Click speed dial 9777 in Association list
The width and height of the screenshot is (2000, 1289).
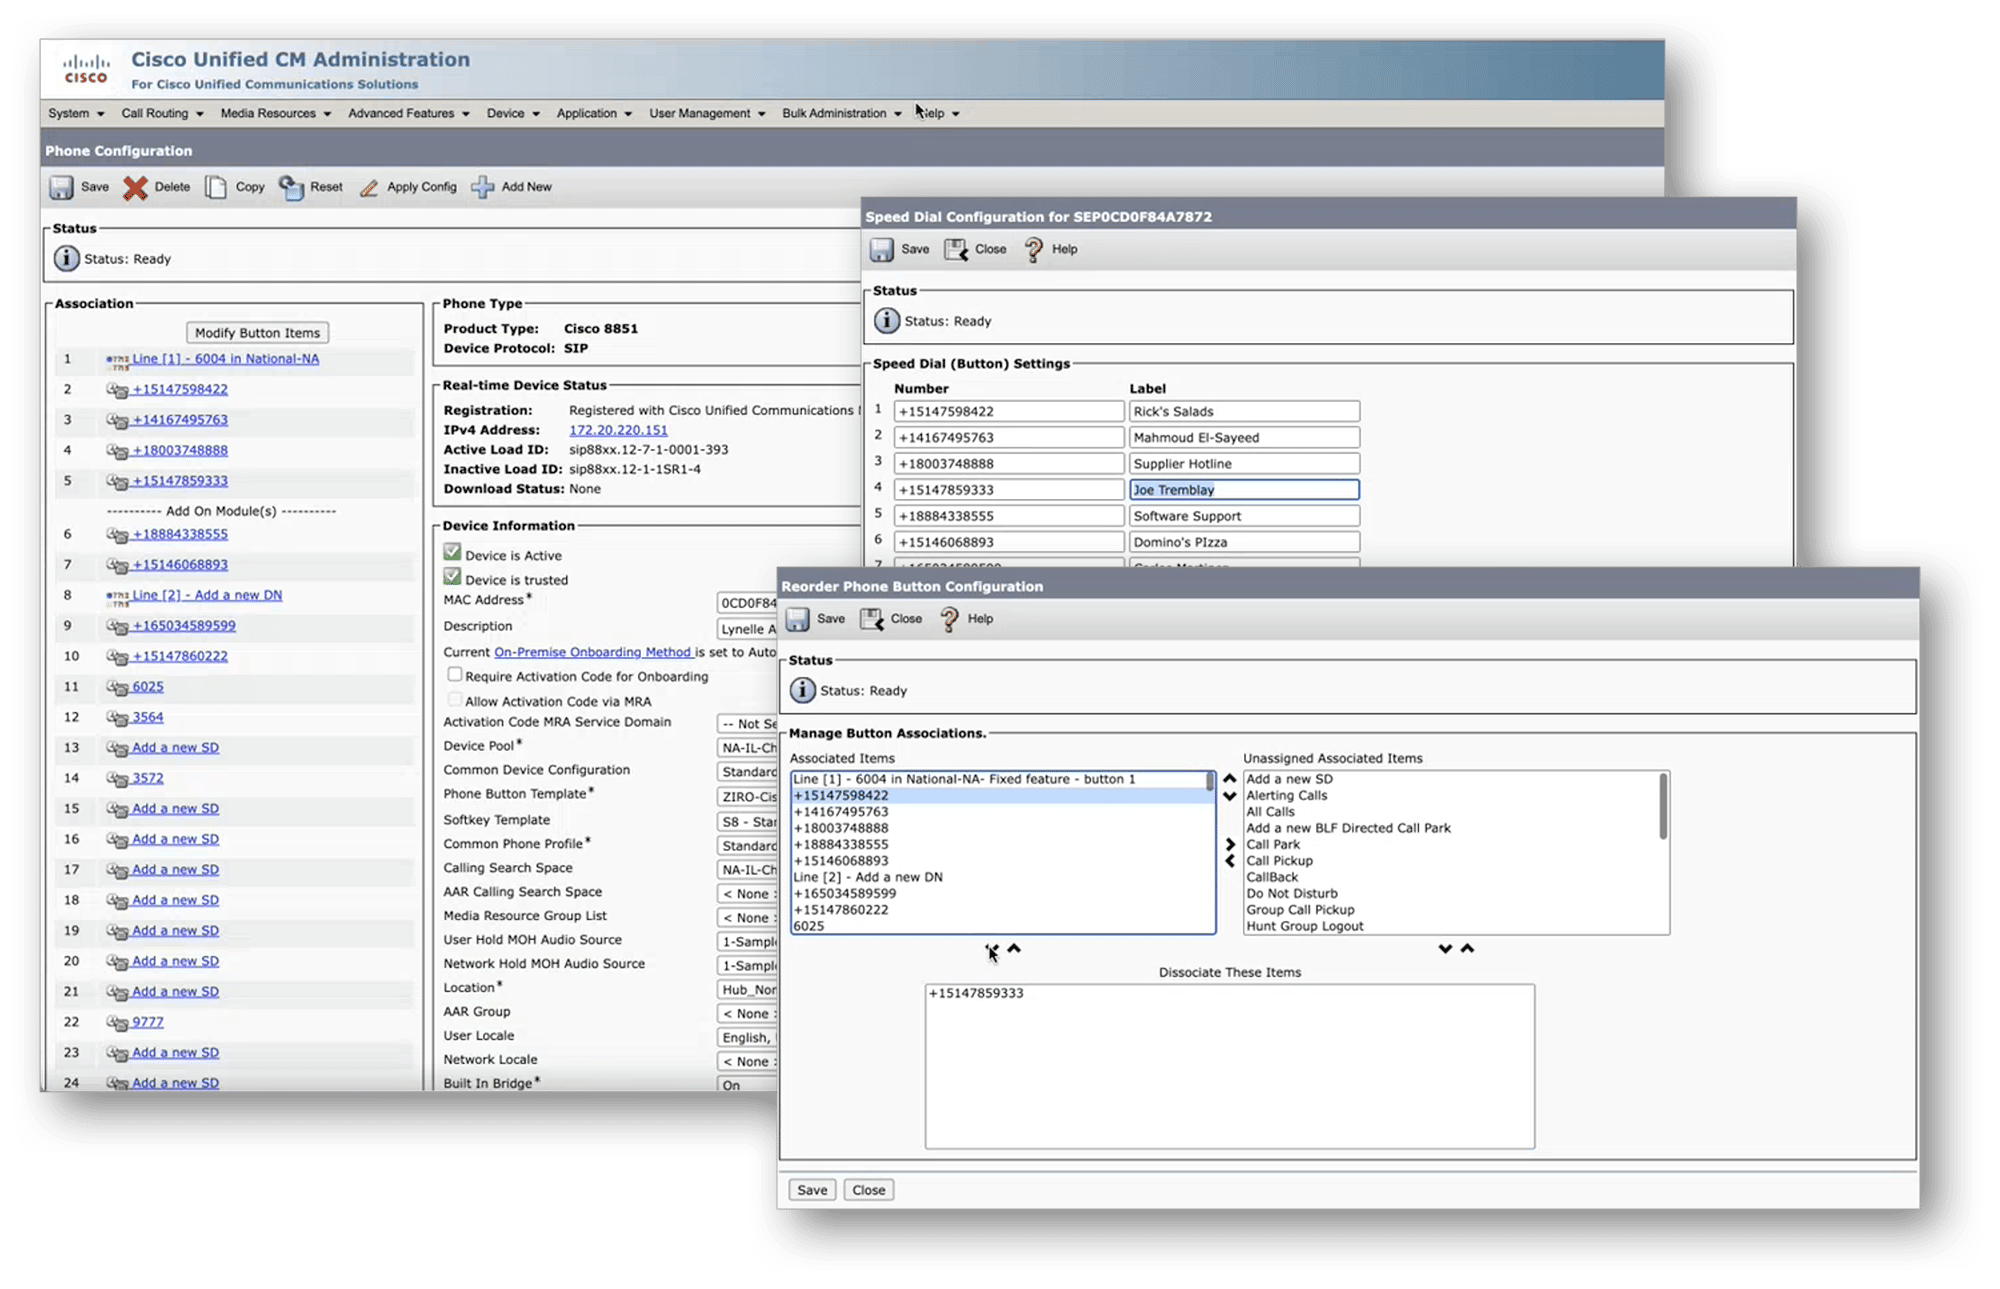click(147, 1021)
